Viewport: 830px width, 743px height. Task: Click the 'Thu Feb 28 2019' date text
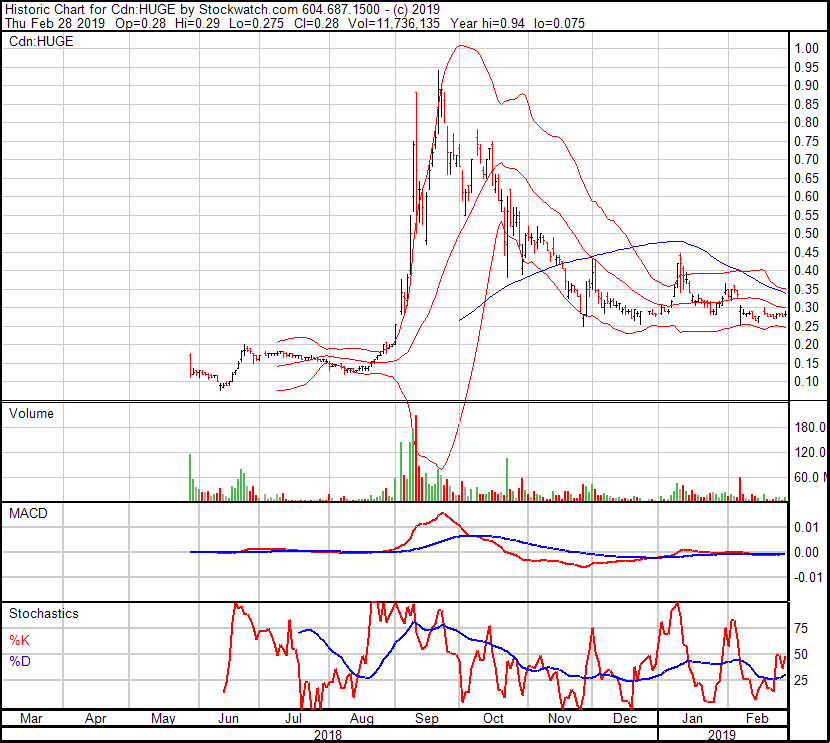[55, 23]
